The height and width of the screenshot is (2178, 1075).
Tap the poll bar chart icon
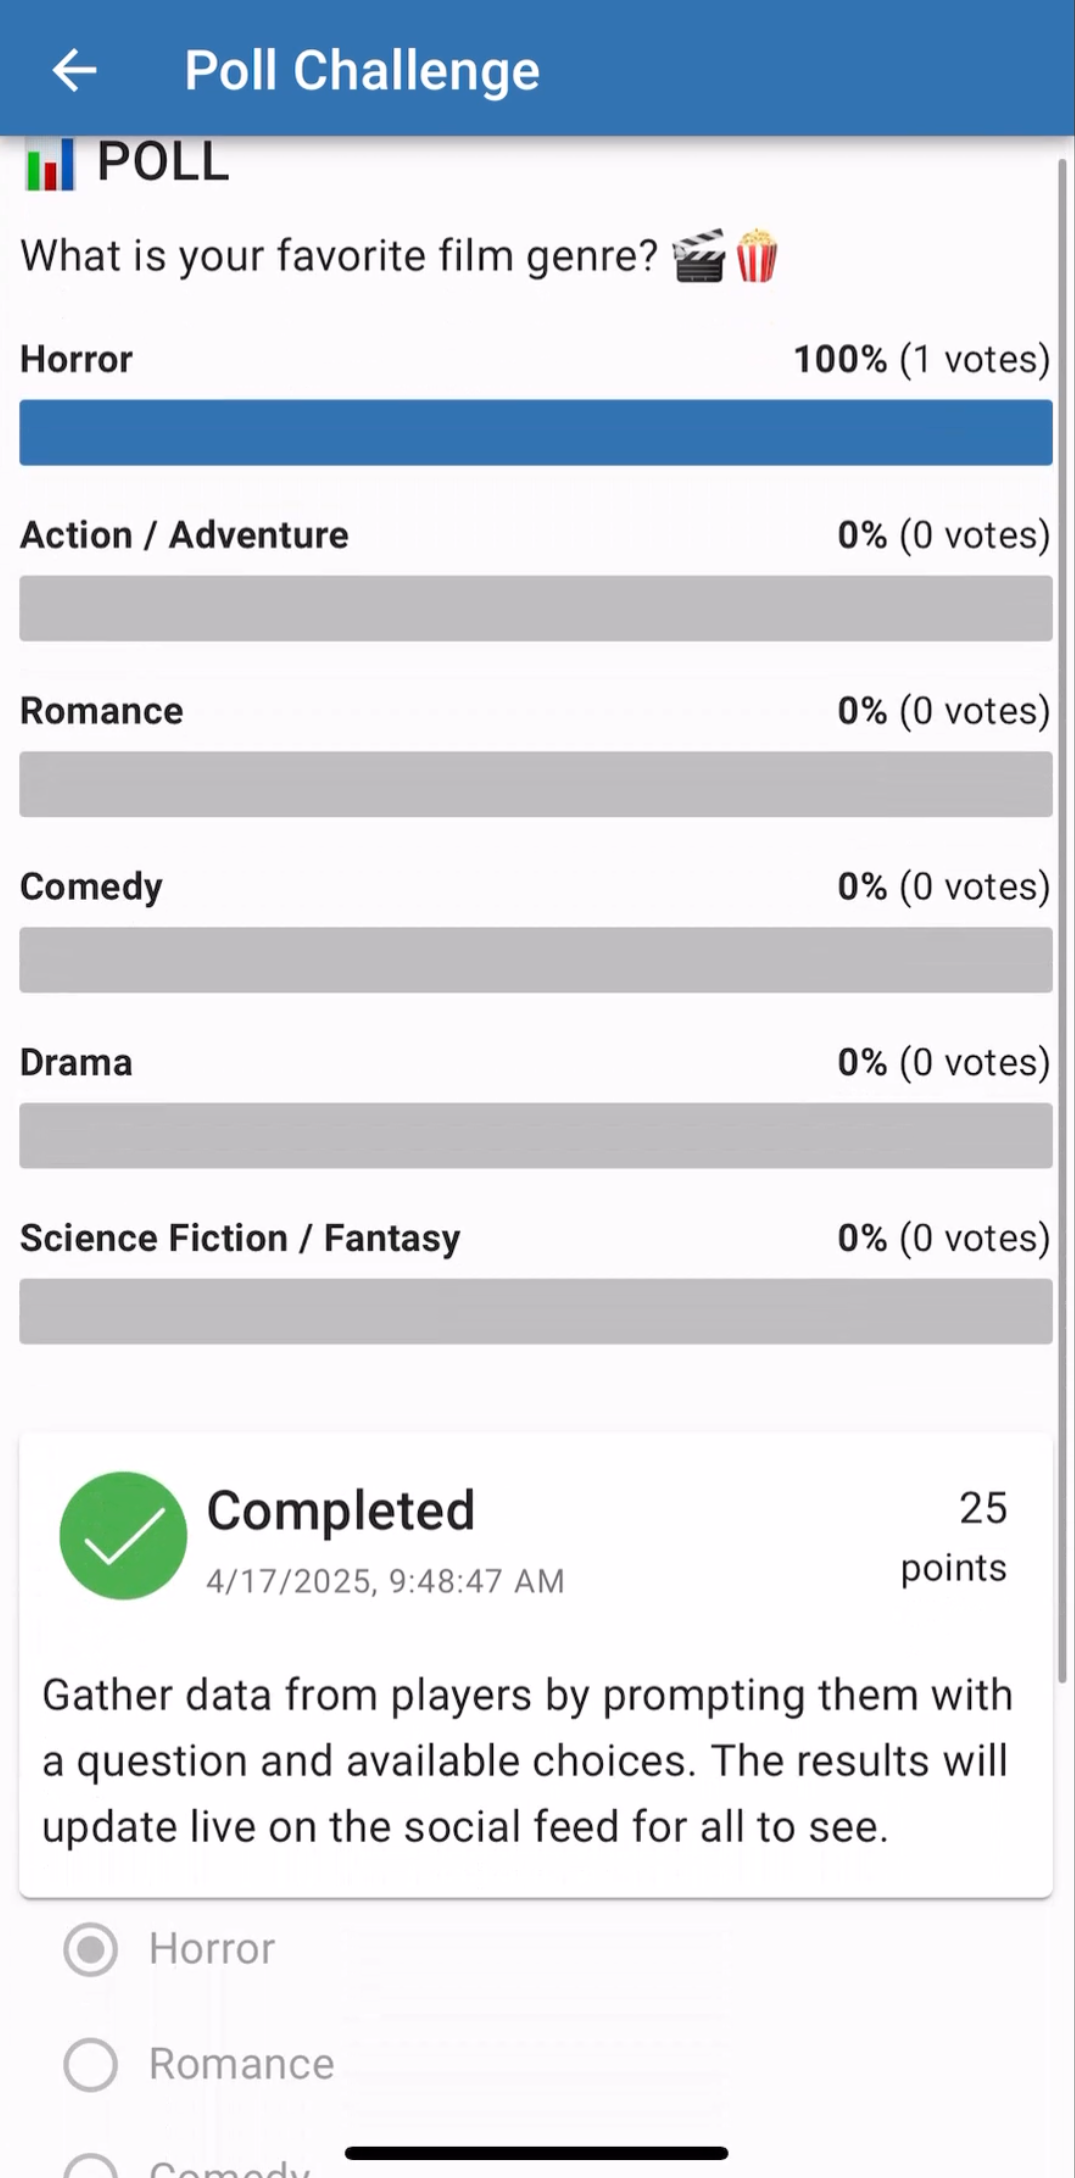click(49, 163)
